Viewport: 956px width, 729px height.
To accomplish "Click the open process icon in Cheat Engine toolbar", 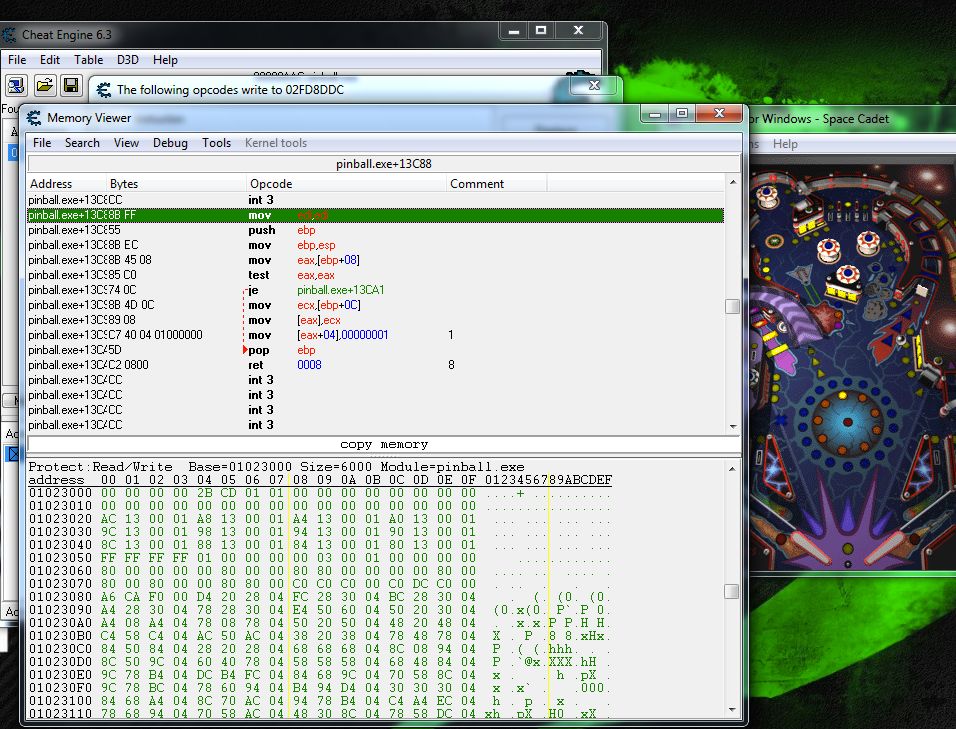I will 16,85.
